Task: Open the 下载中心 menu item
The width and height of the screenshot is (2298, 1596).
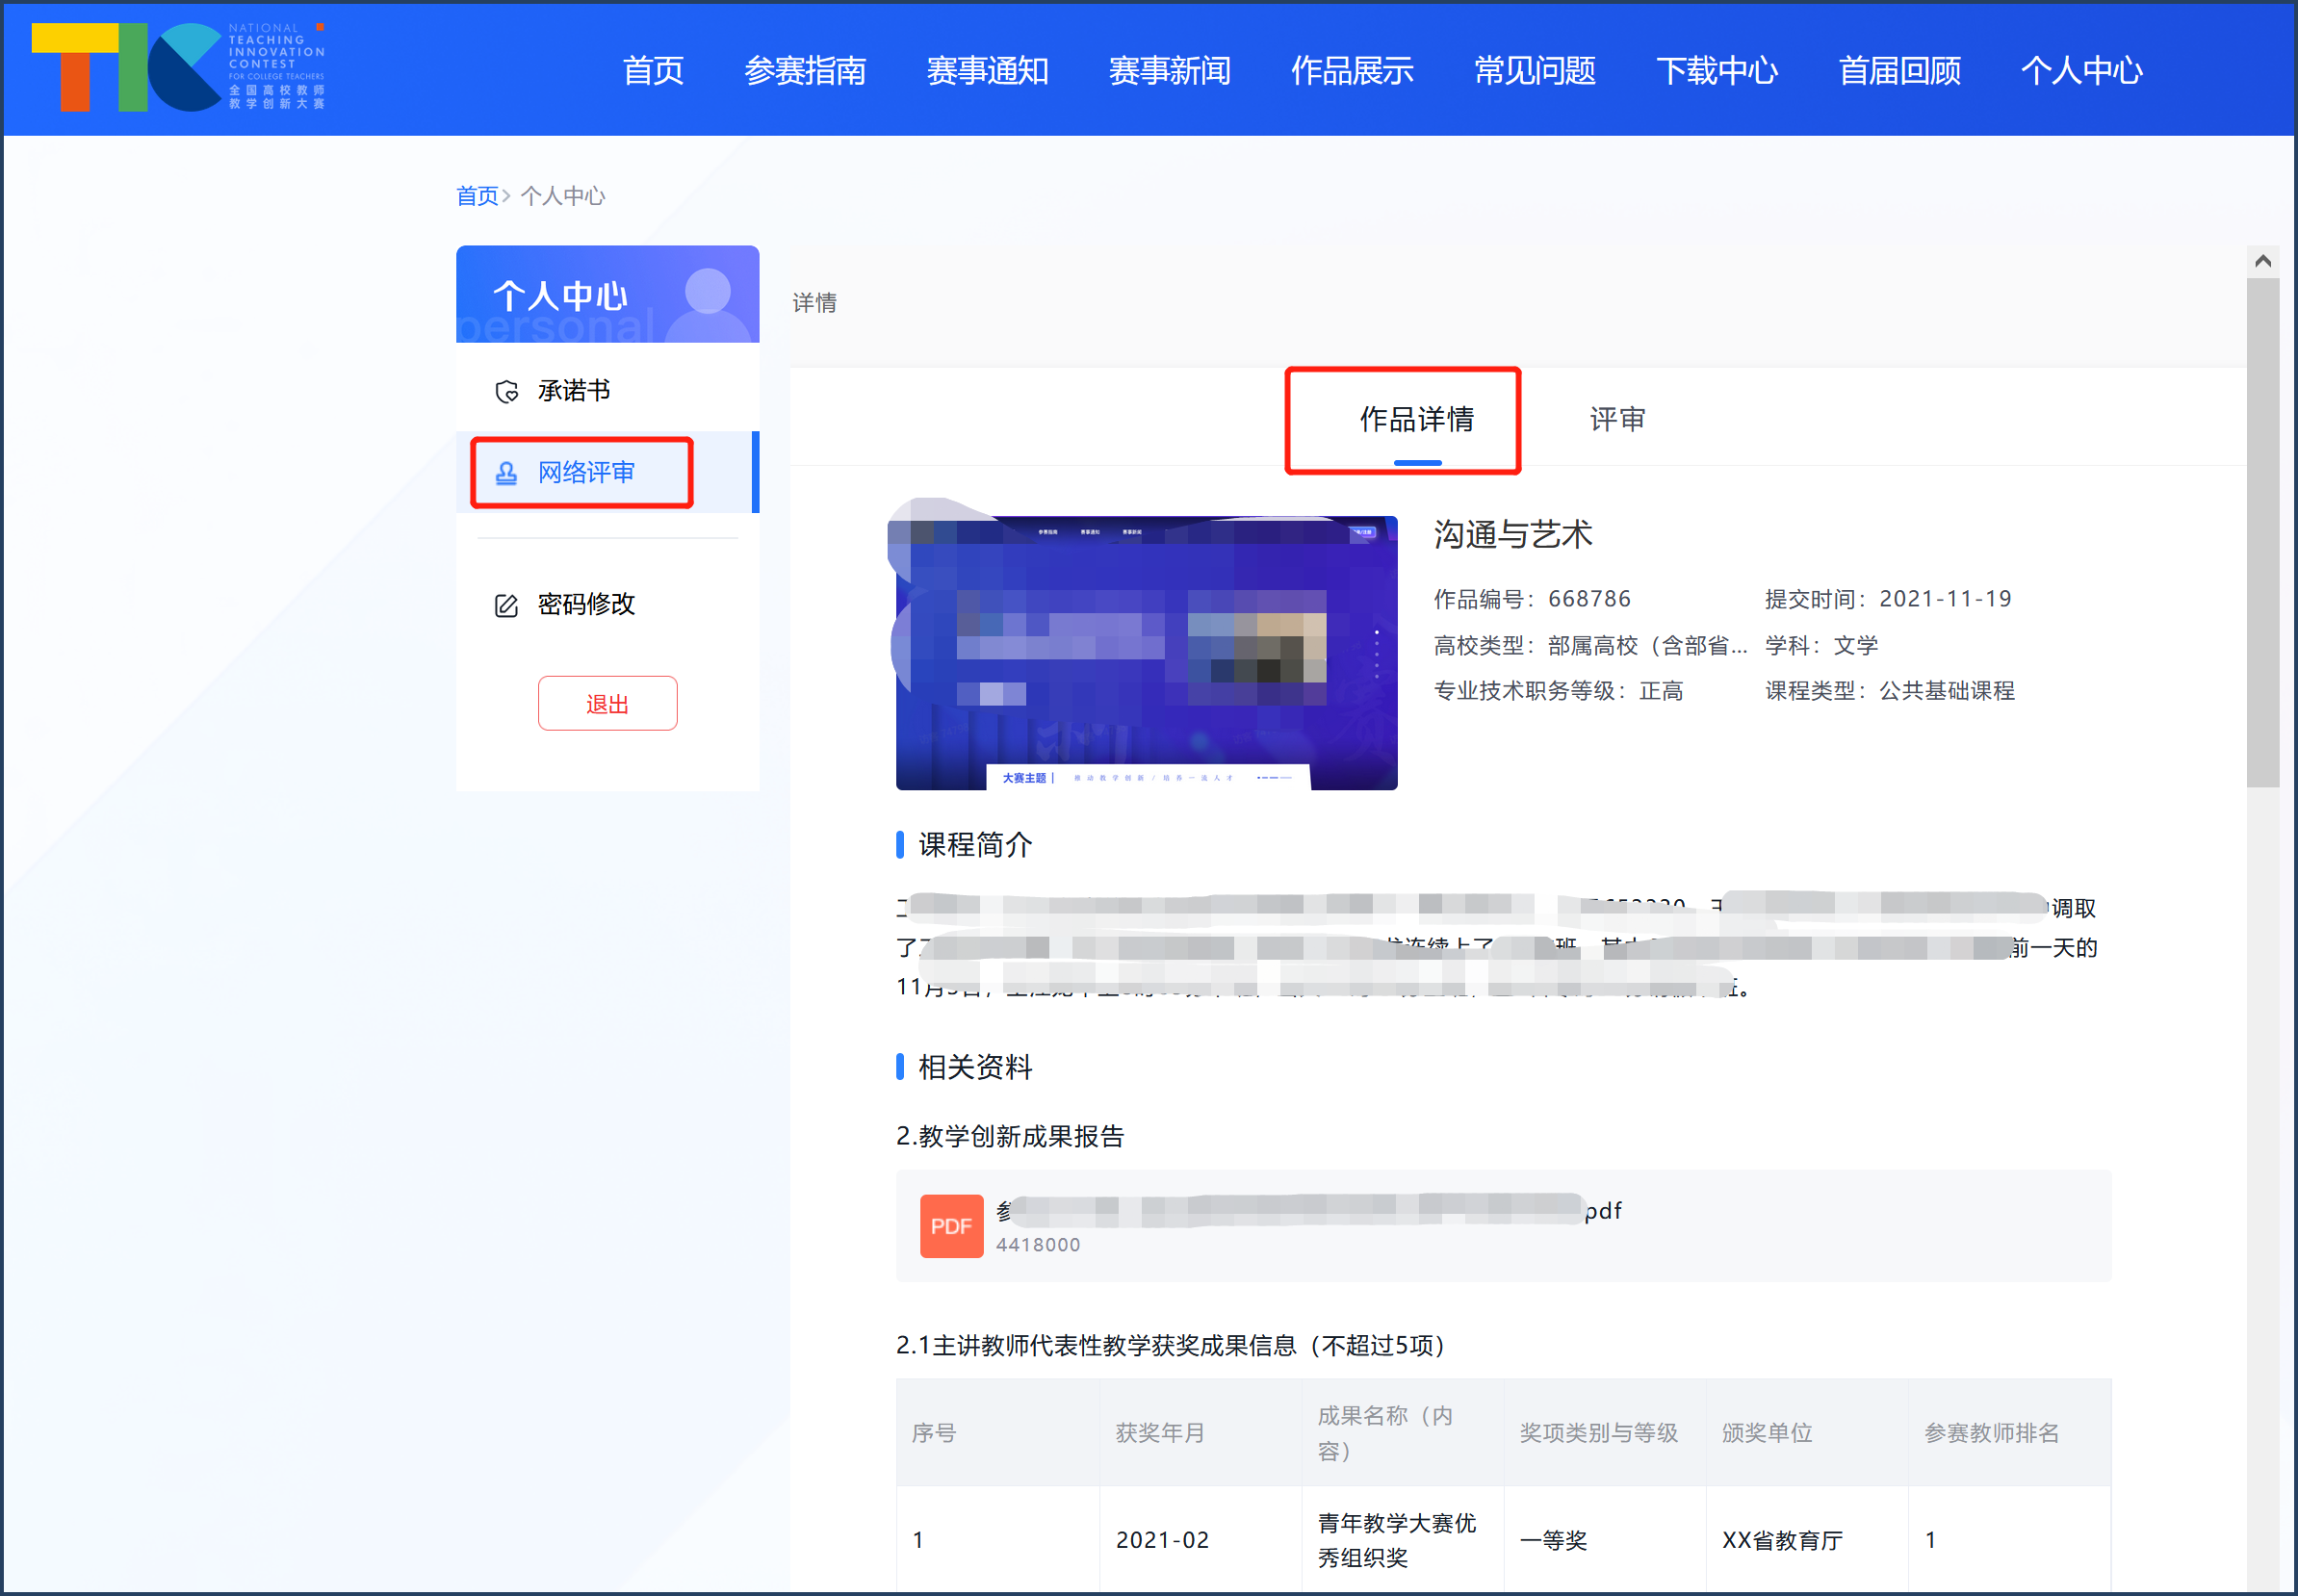Action: (1717, 70)
